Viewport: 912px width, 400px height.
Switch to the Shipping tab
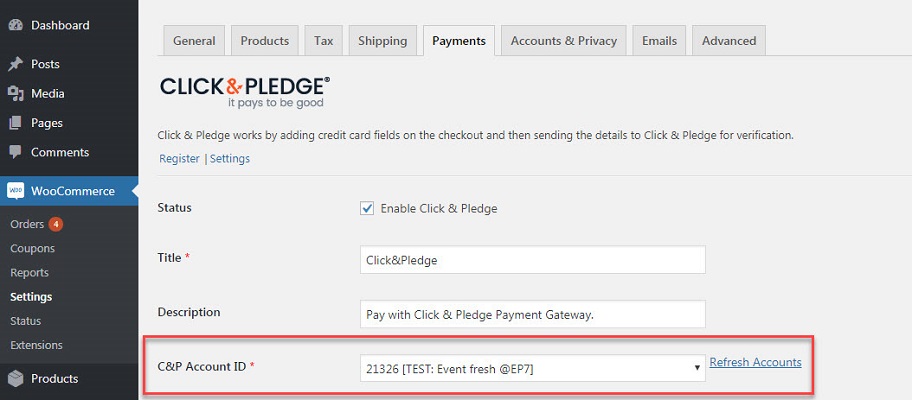pos(383,41)
